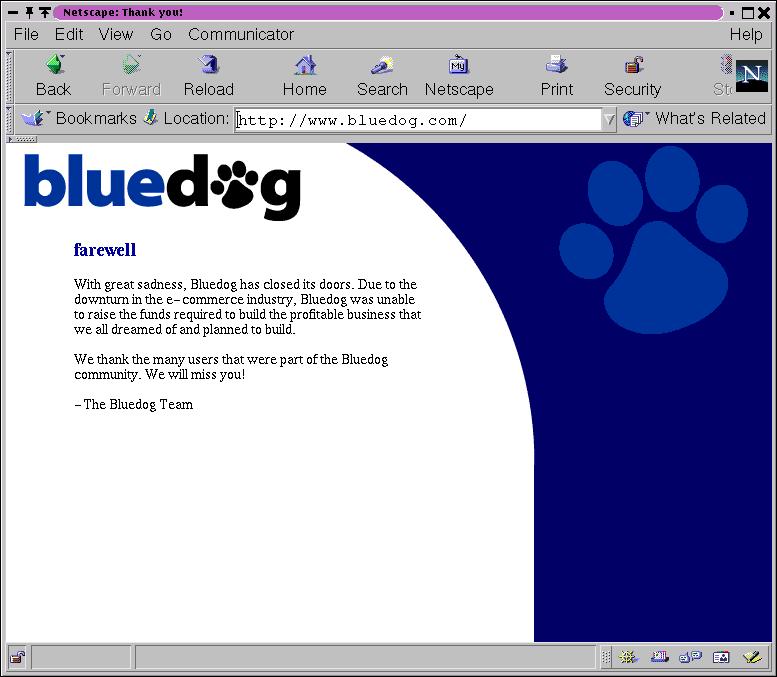Click the "We will miss you!" sentence

(195, 374)
